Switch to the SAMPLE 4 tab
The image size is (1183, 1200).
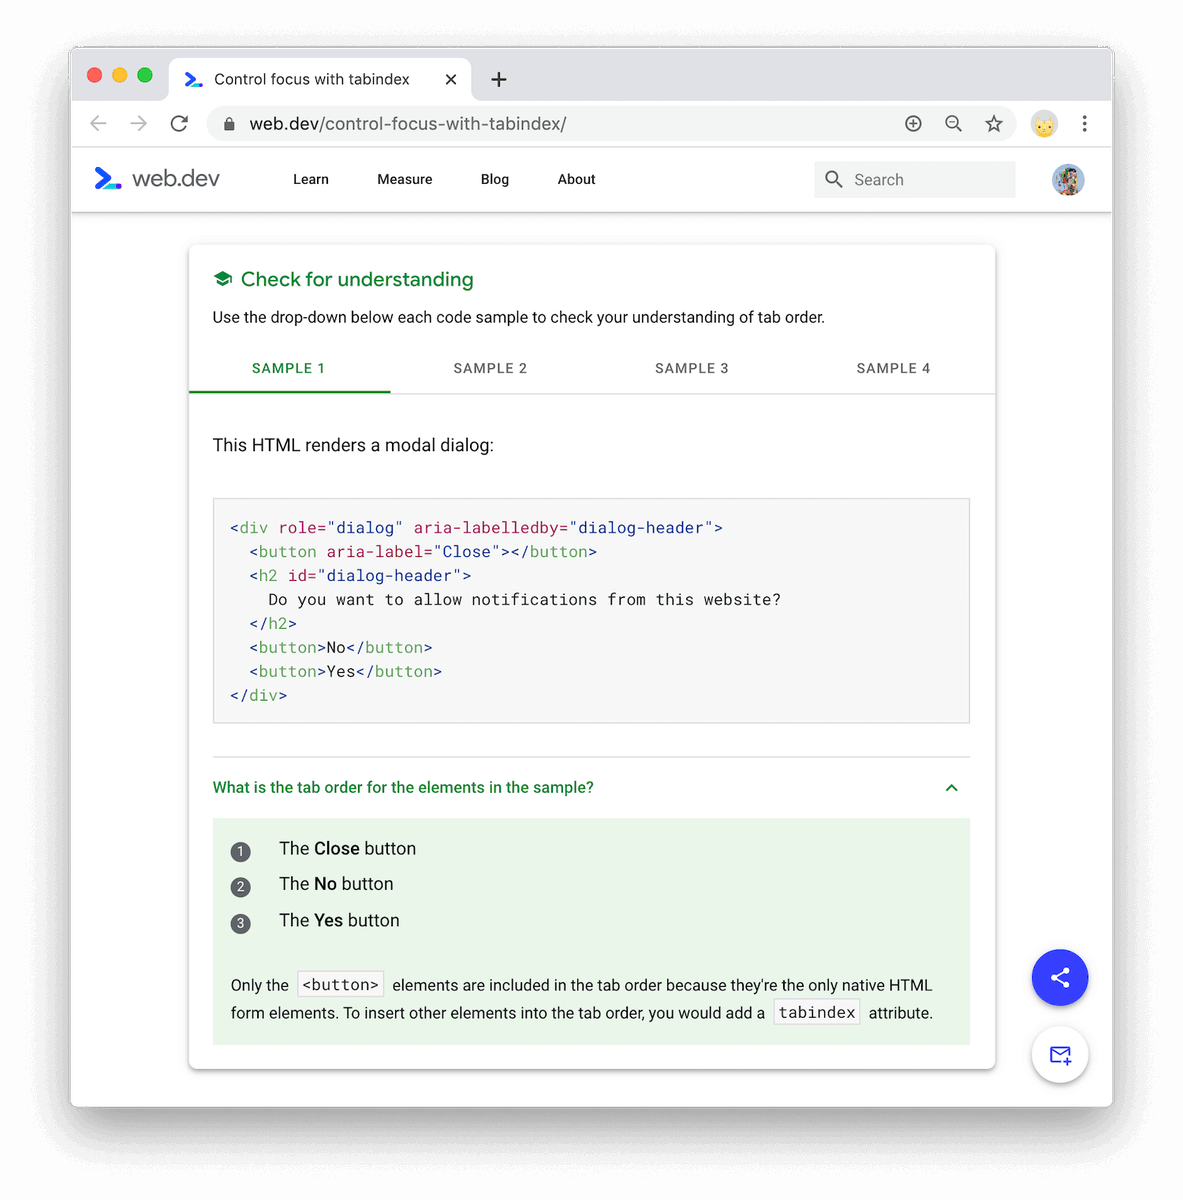tap(893, 368)
